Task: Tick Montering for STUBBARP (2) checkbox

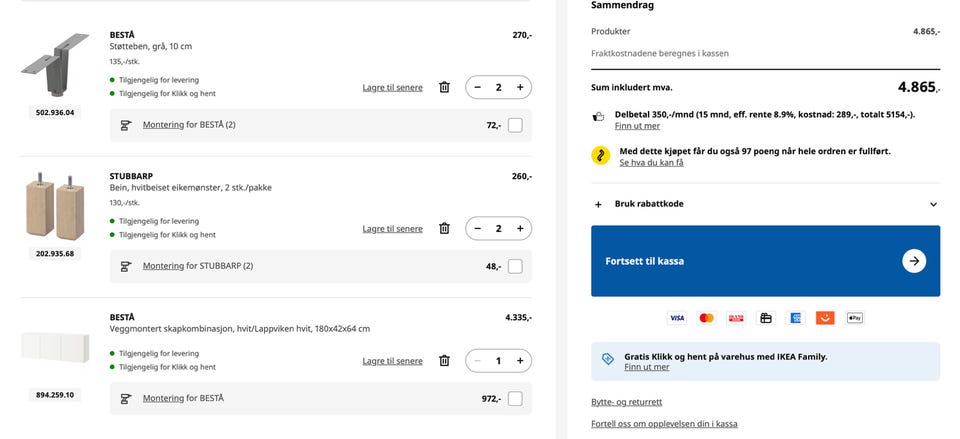Action: pyautogui.click(x=515, y=266)
